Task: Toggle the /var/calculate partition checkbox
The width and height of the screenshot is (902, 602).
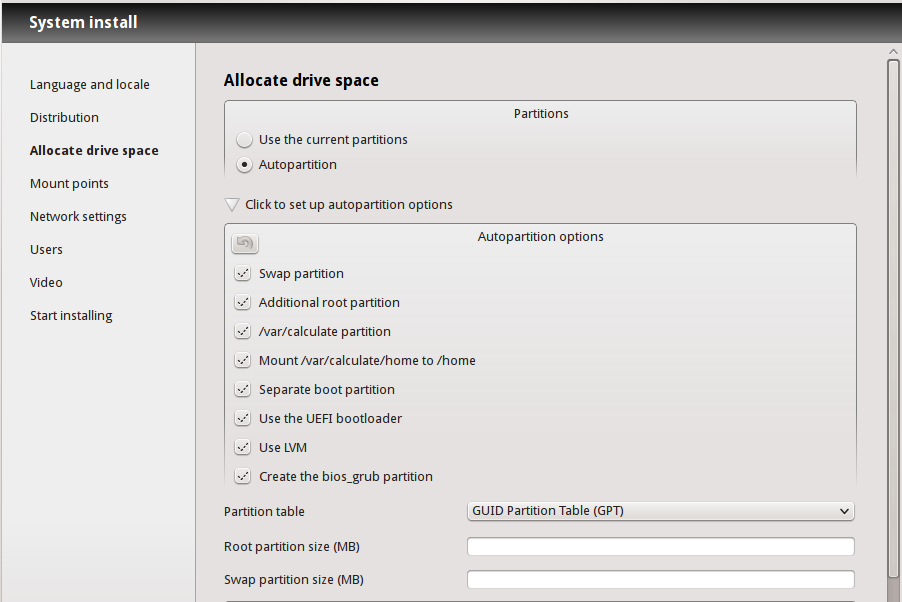Action: coord(243,332)
